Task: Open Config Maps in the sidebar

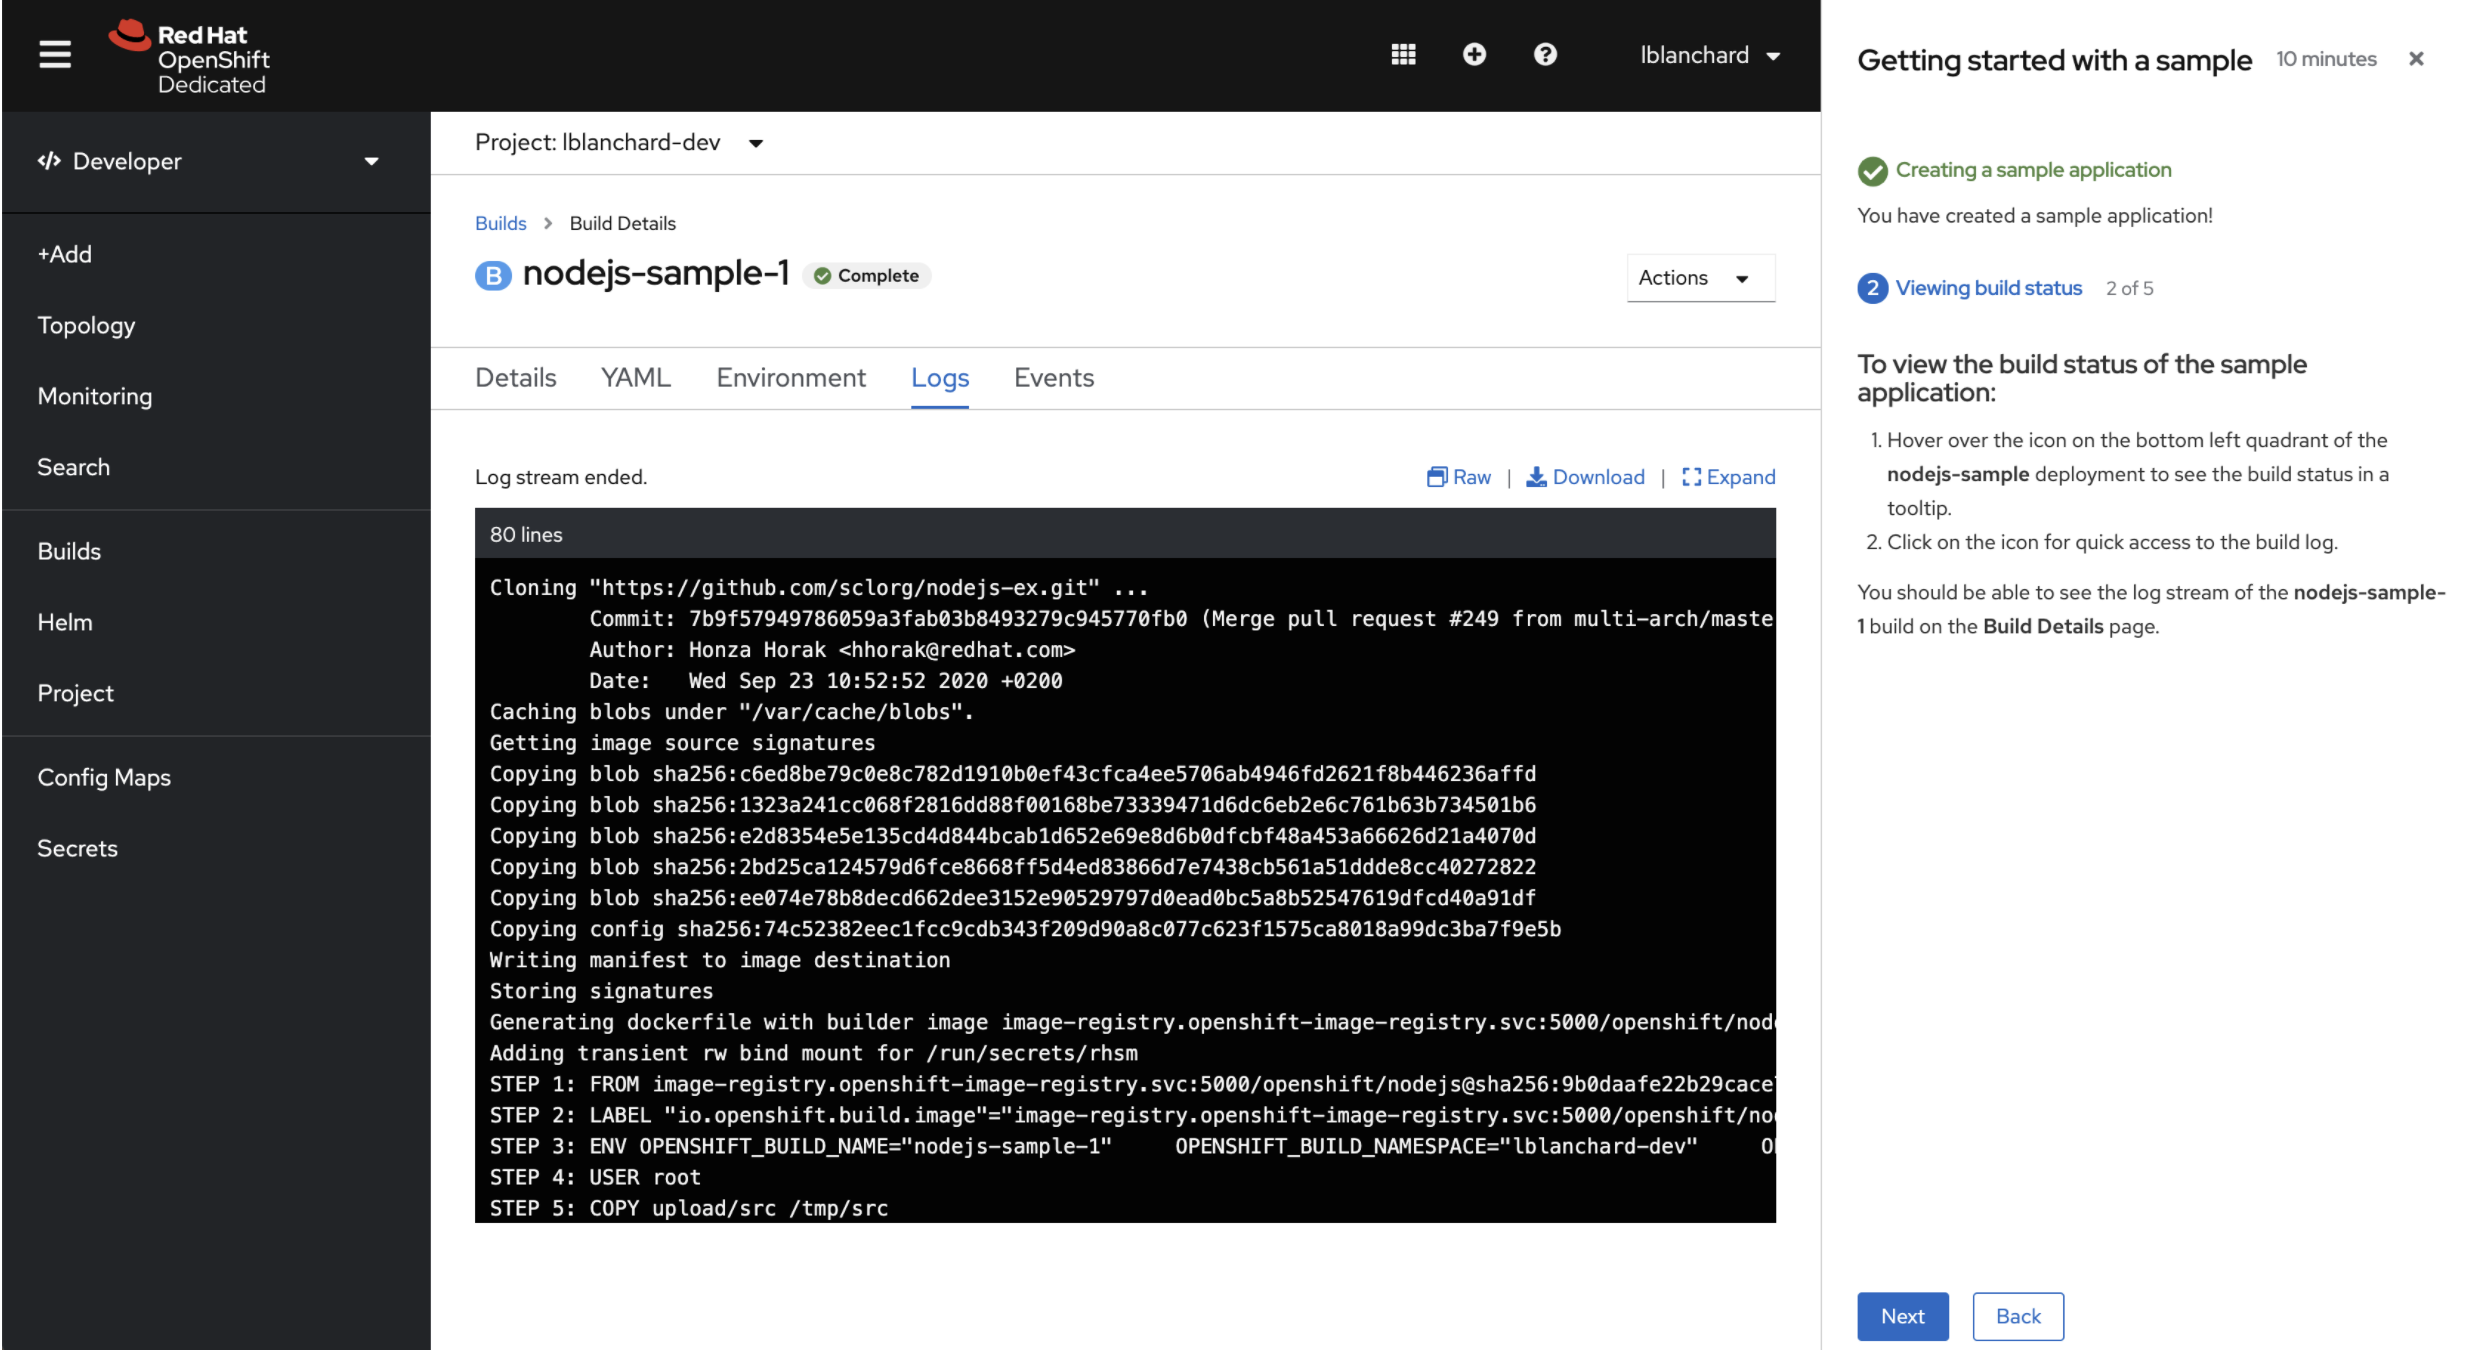Action: (x=104, y=777)
